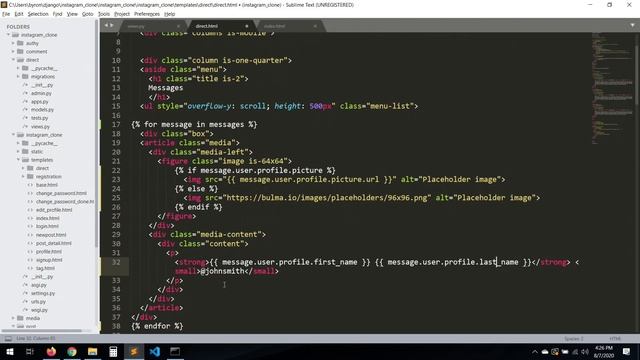Open the tab list dropdown arrow
Image resolution: width=640 pixels, height=360 pixels.
coord(632,25)
